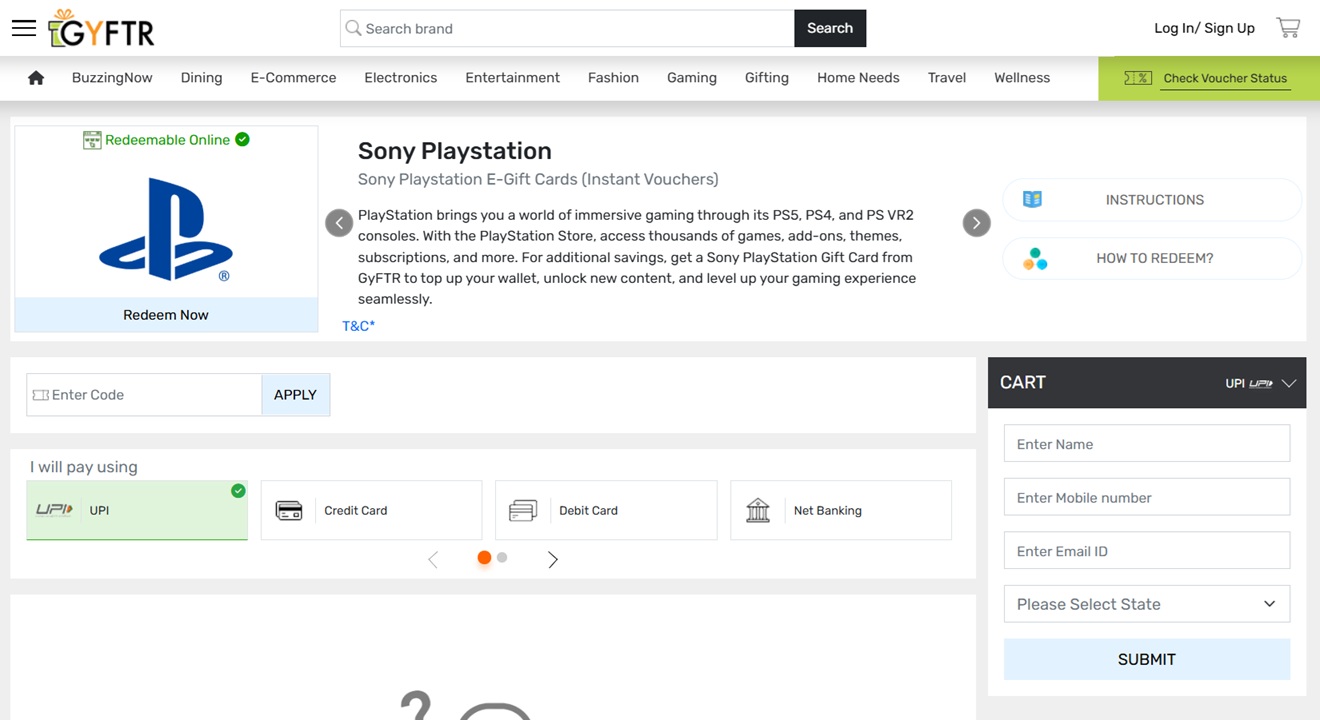The width and height of the screenshot is (1320, 720).
Task: Click the Debit Card icon
Action: 523,511
